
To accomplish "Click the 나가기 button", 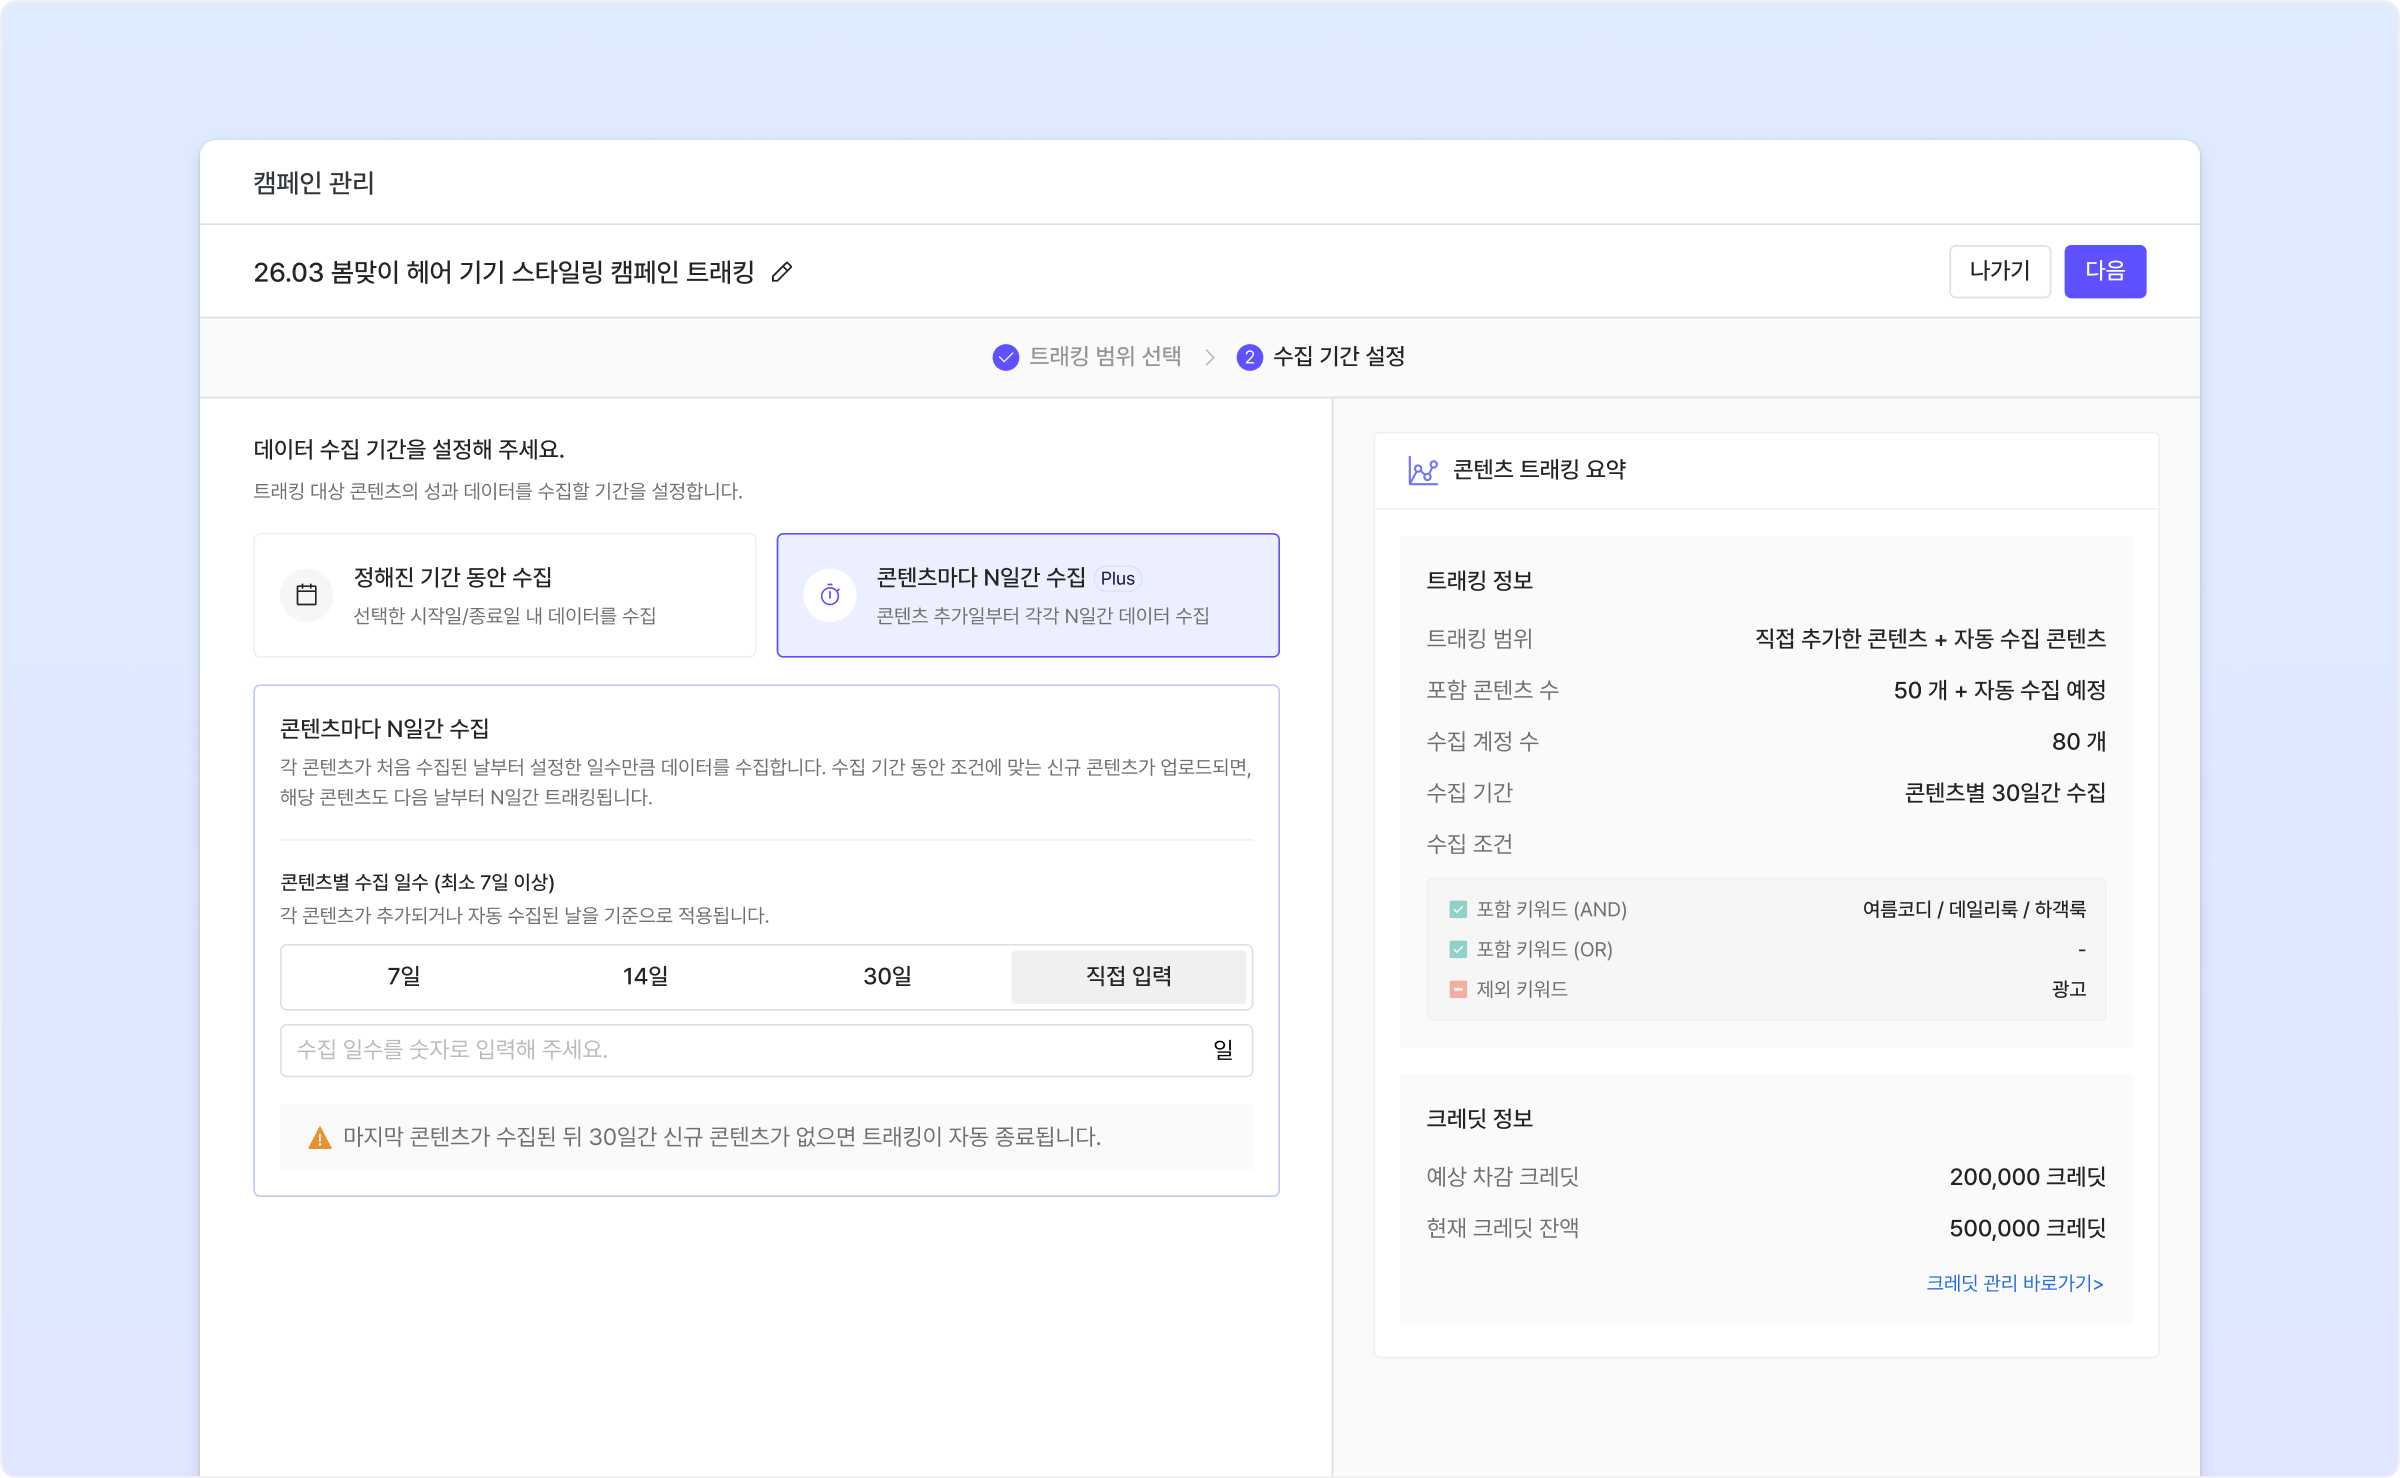I will pyautogui.click(x=2000, y=271).
